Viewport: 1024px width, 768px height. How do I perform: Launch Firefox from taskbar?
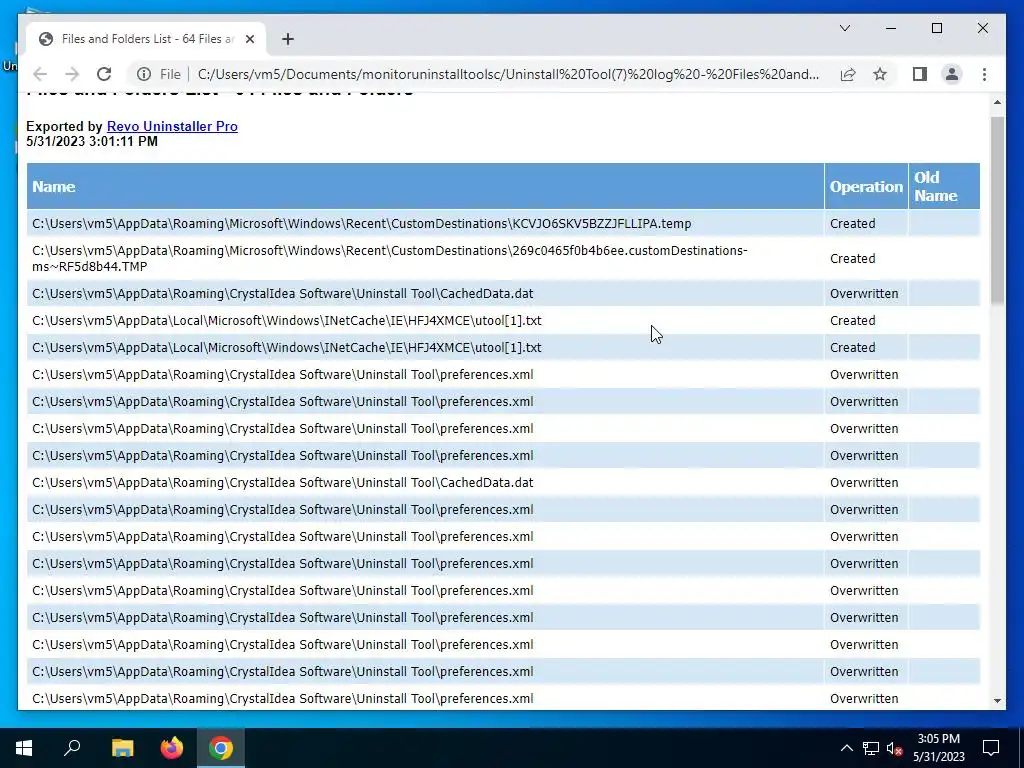click(x=172, y=748)
